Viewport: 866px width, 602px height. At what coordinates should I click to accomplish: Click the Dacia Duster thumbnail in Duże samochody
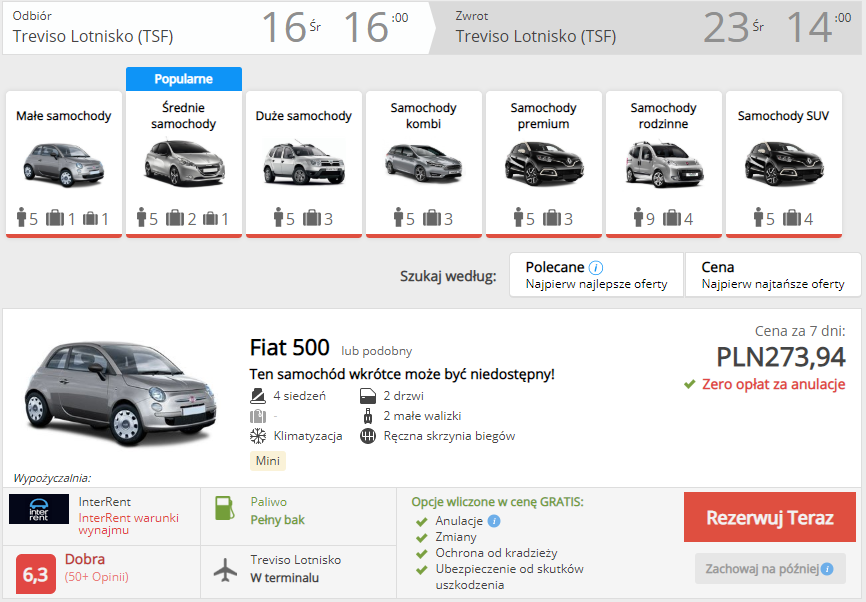(x=304, y=163)
